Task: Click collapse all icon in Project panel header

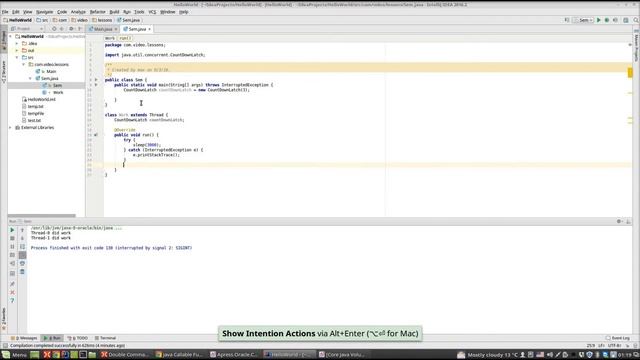Action: point(62,29)
